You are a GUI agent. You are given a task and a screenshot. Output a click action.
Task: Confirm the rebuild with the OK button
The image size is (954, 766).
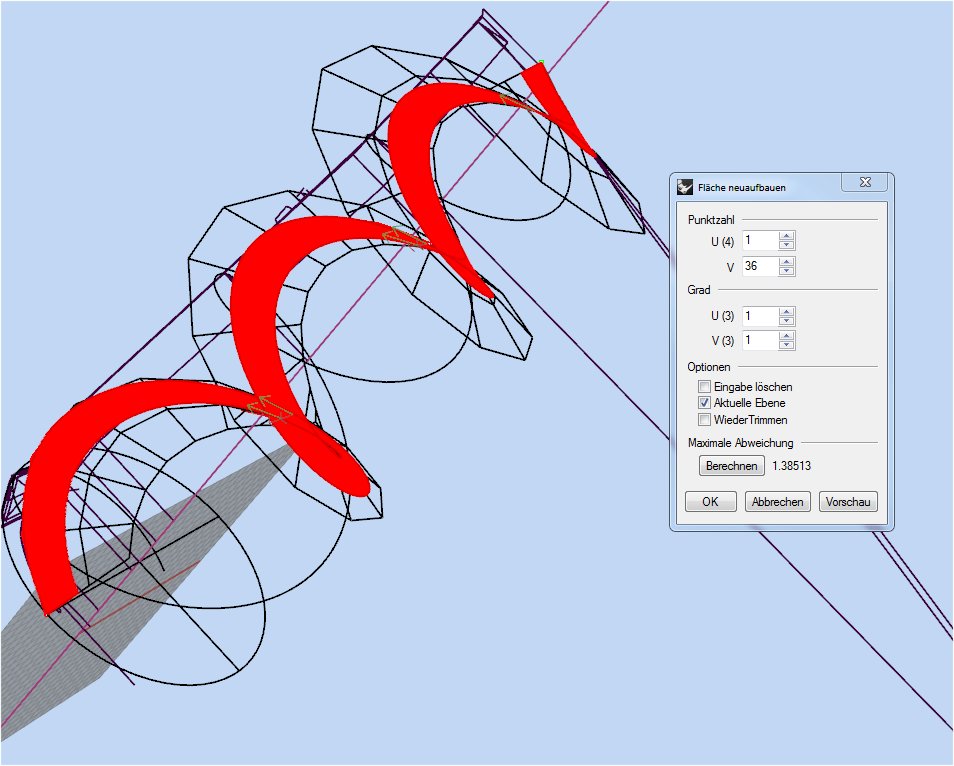pyautogui.click(x=710, y=501)
